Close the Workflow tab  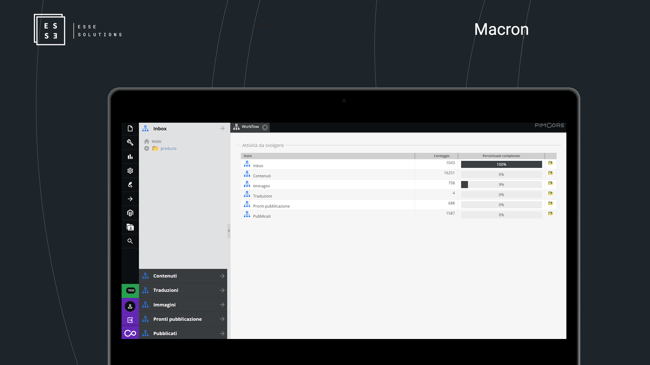point(265,127)
